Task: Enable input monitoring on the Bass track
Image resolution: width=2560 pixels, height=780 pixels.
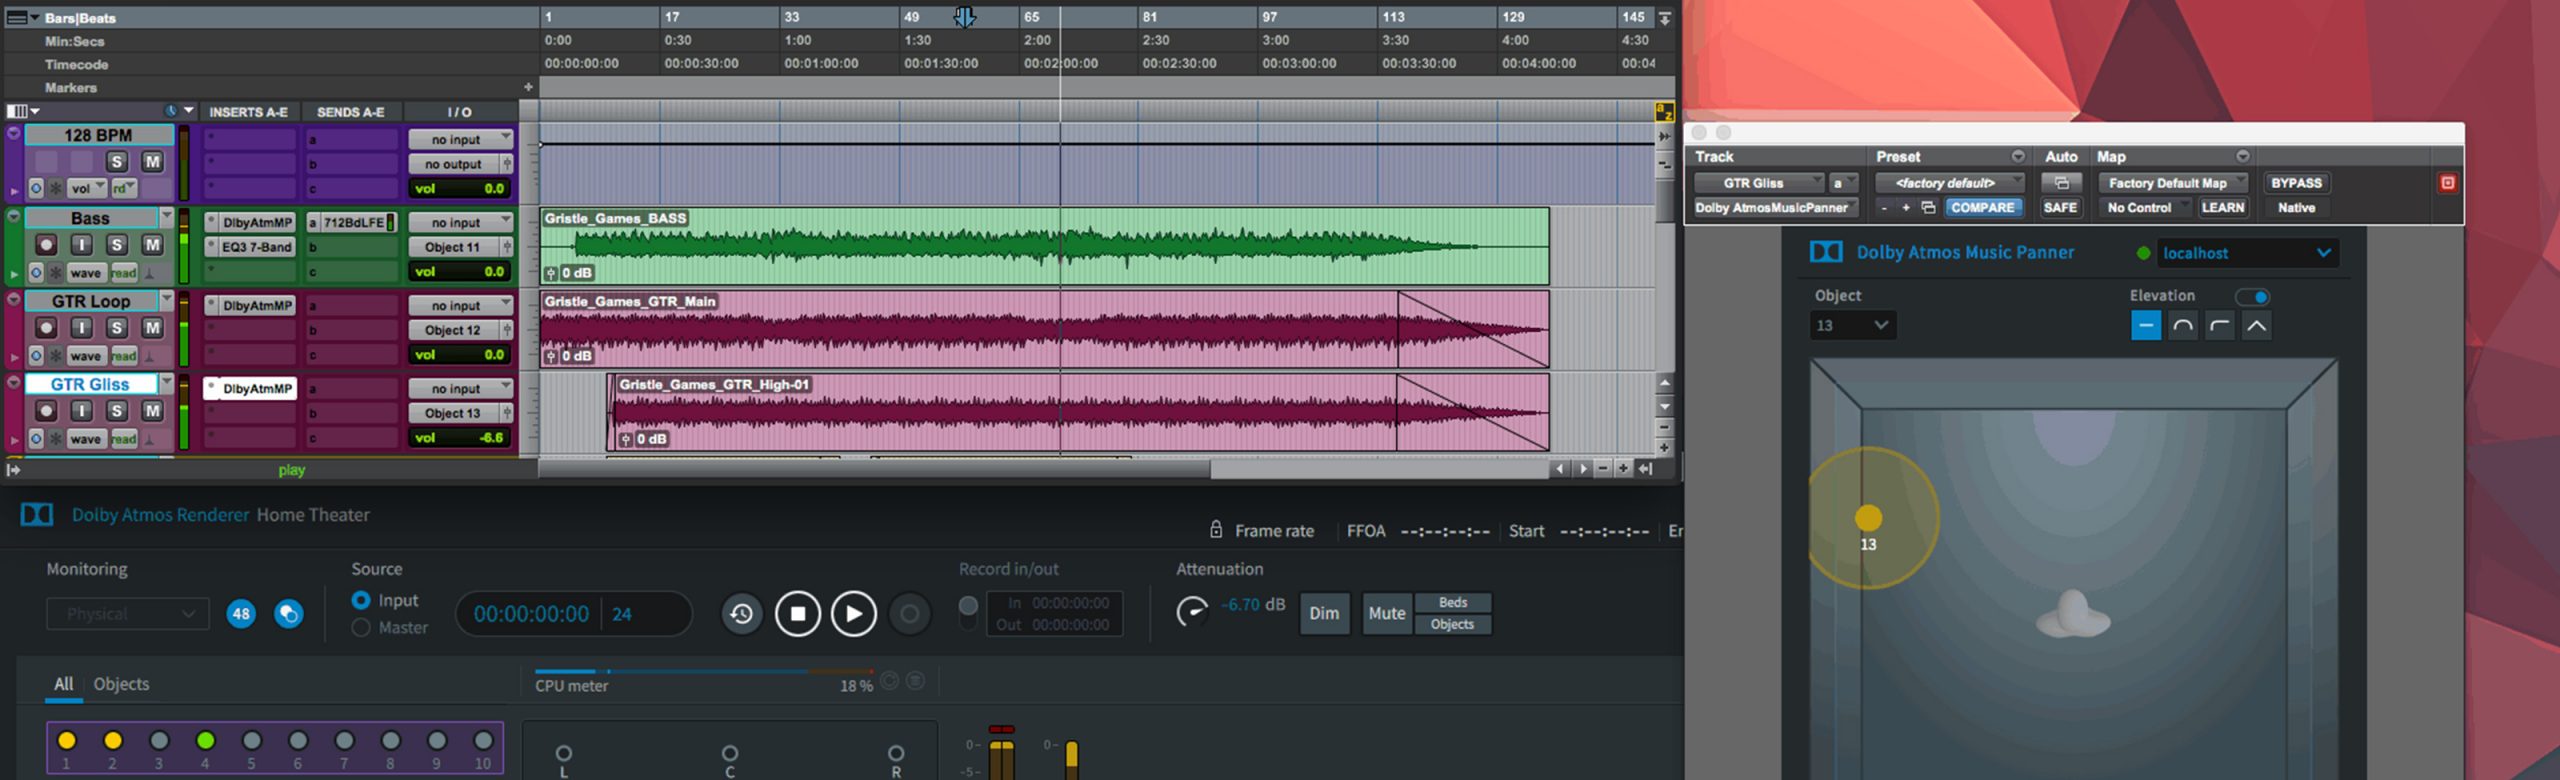Action: [x=82, y=245]
